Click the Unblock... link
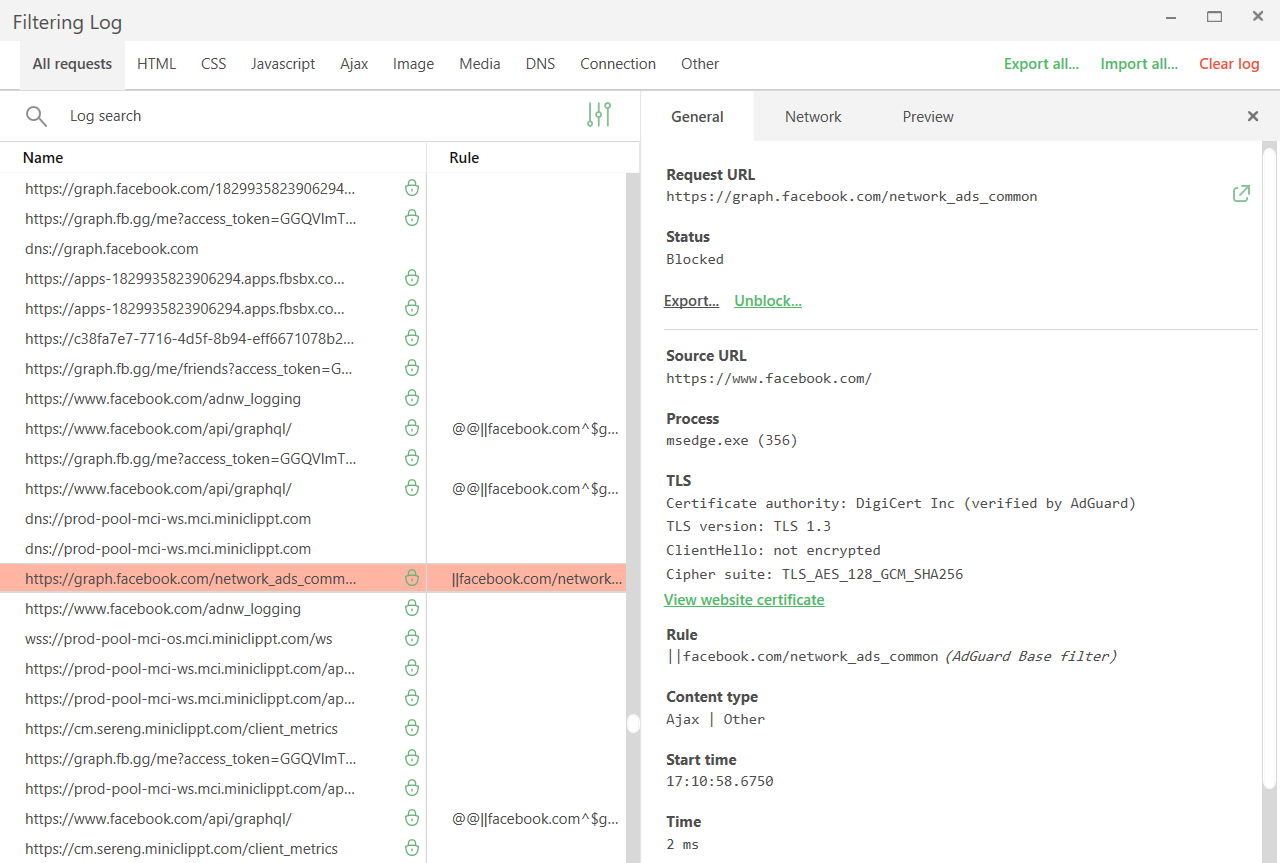The width and height of the screenshot is (1280, 863). (x=768, y=301)
